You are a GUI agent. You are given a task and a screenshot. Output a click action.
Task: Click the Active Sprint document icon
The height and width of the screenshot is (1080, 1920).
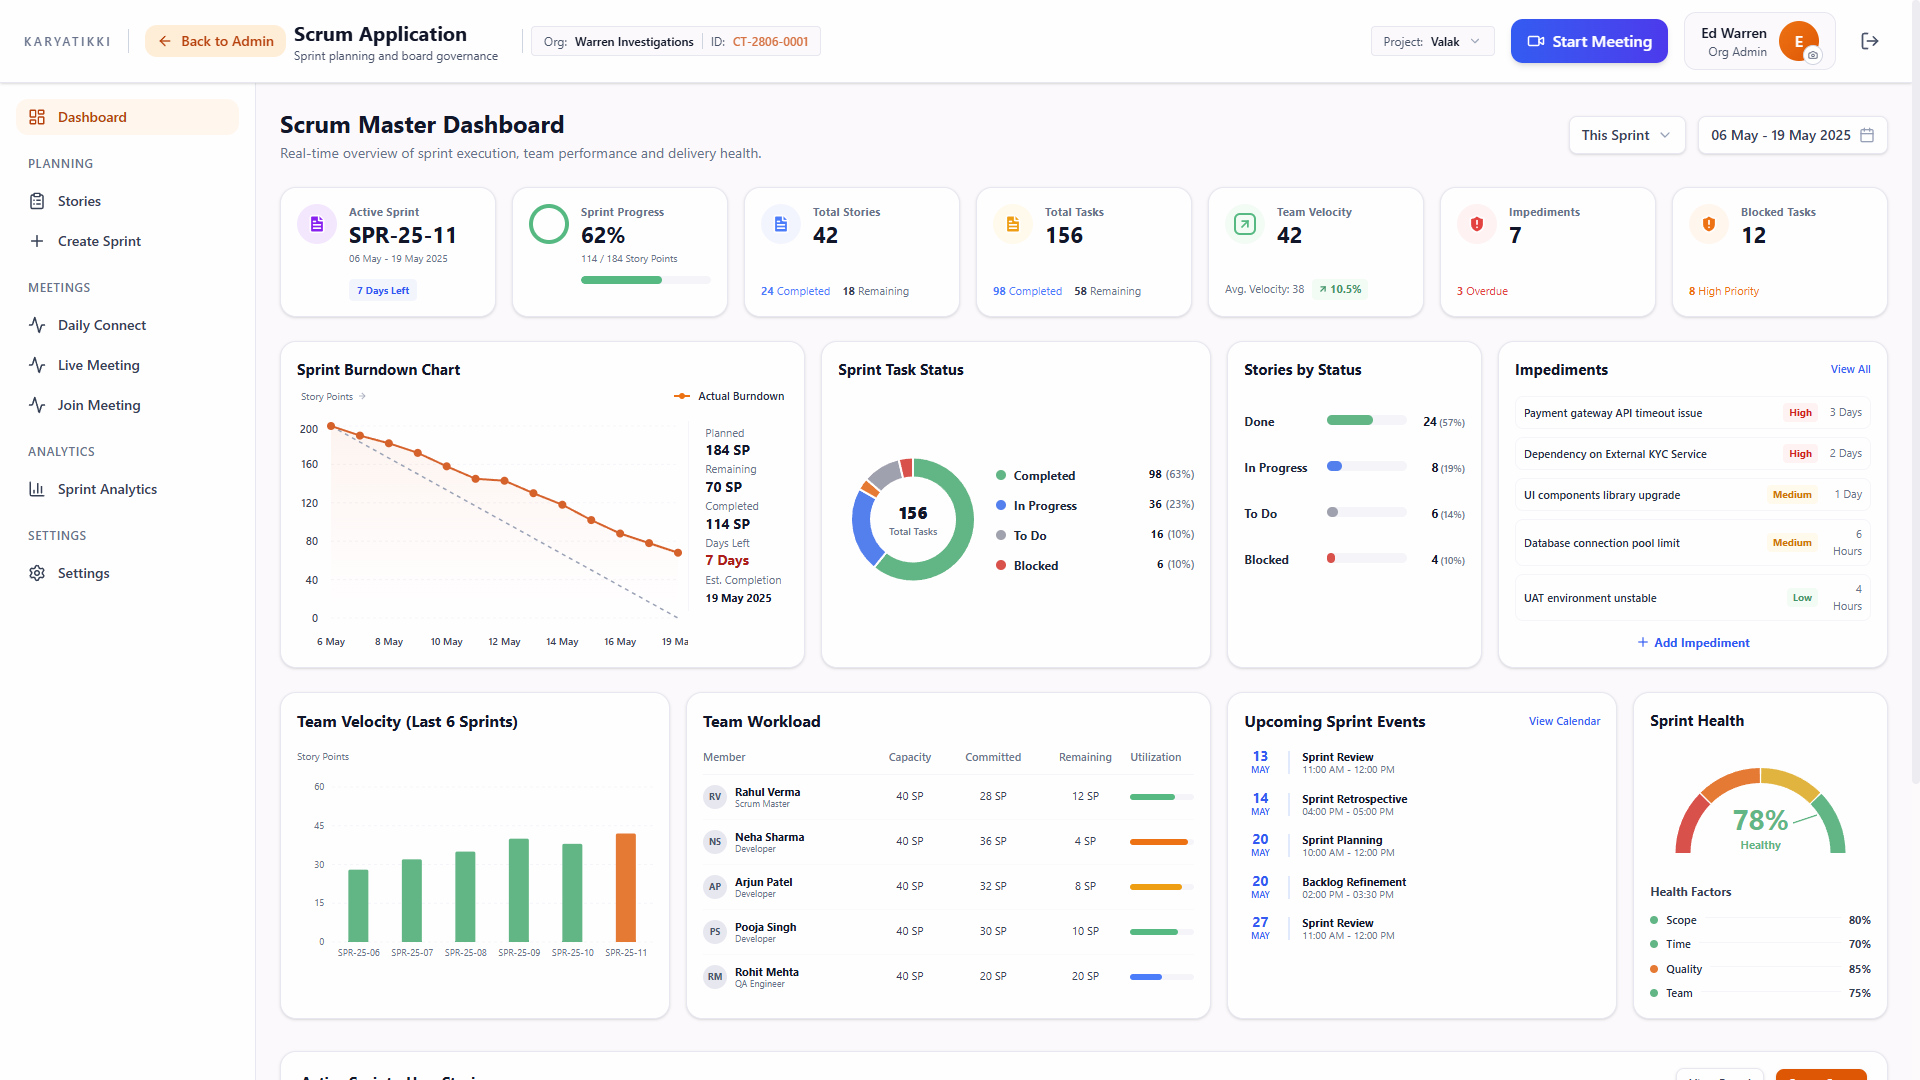[x=317, y=224]
